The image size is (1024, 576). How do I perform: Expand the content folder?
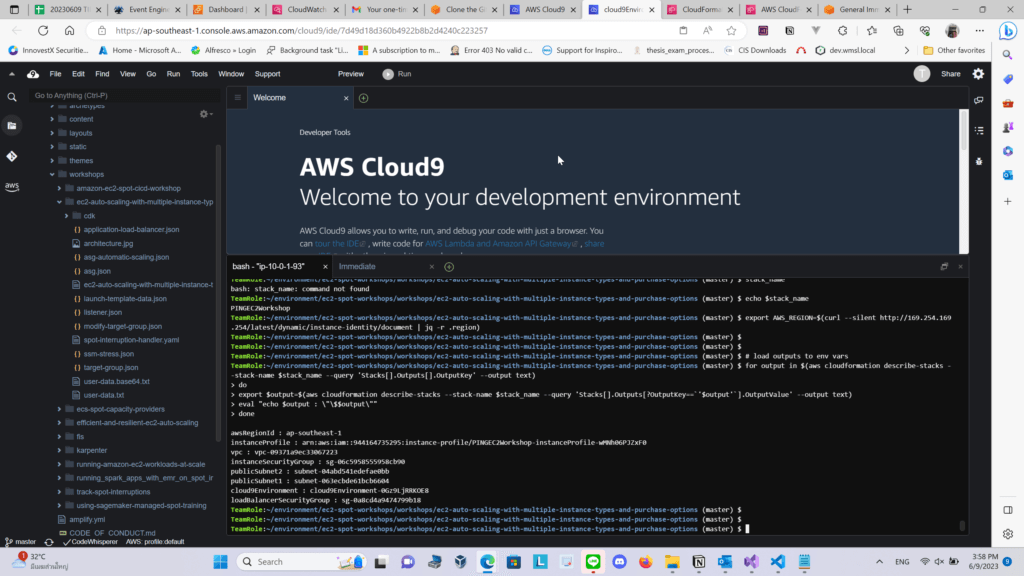pyautogui.click(x=52, y=120)
